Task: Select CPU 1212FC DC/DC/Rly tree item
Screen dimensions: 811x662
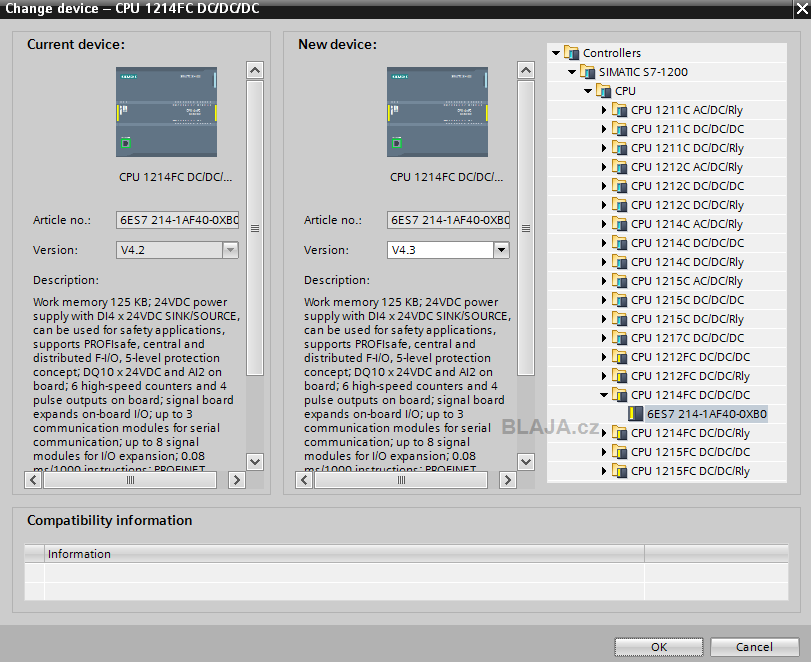Action: 690,376
